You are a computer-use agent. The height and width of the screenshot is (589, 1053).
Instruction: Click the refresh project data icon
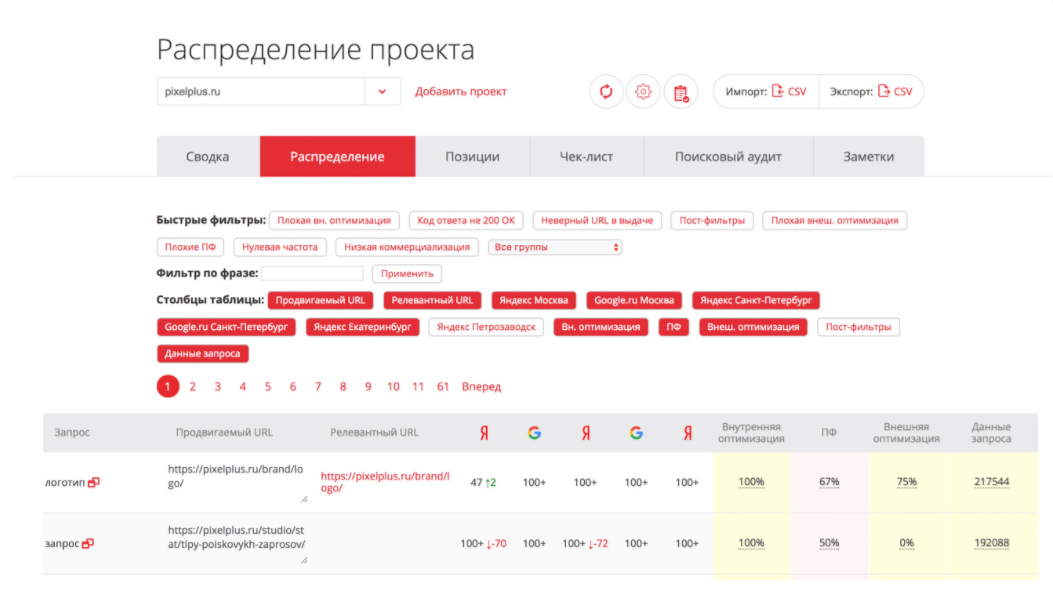coord(605,91)
